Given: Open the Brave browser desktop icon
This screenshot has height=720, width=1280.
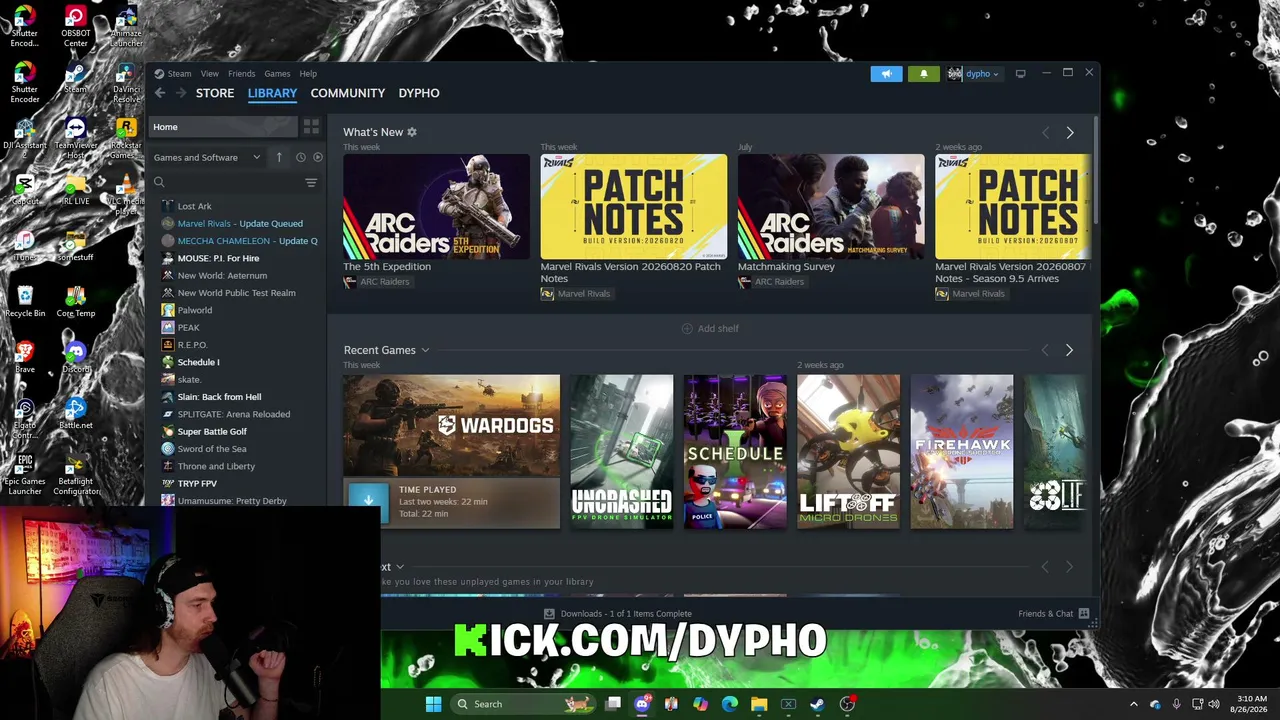Looking at the screenshot, I should point(25,358).
